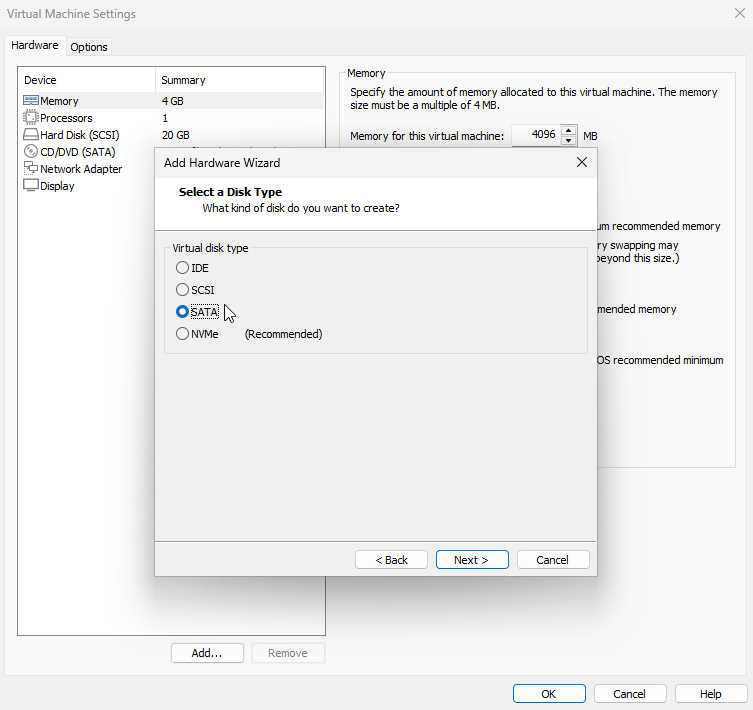Decrease memory with the down arrow

tap(569, 140)
